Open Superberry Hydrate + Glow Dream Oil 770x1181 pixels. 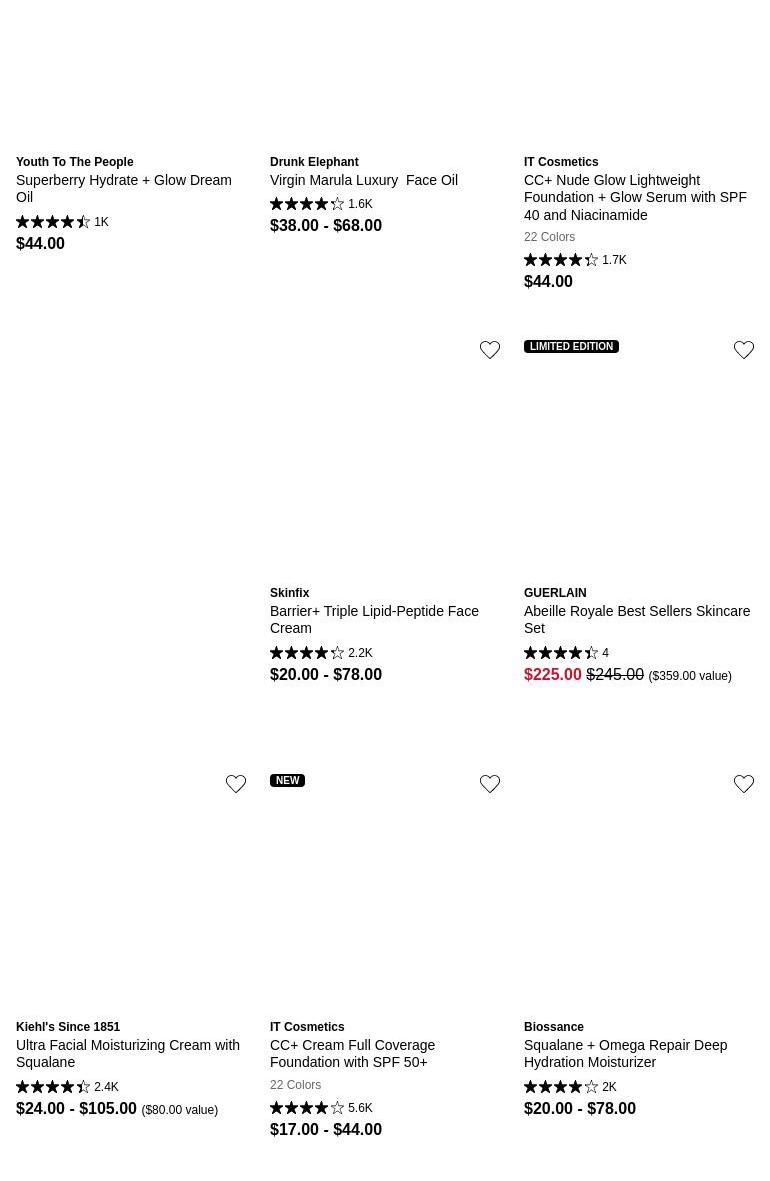pos(123,188)
